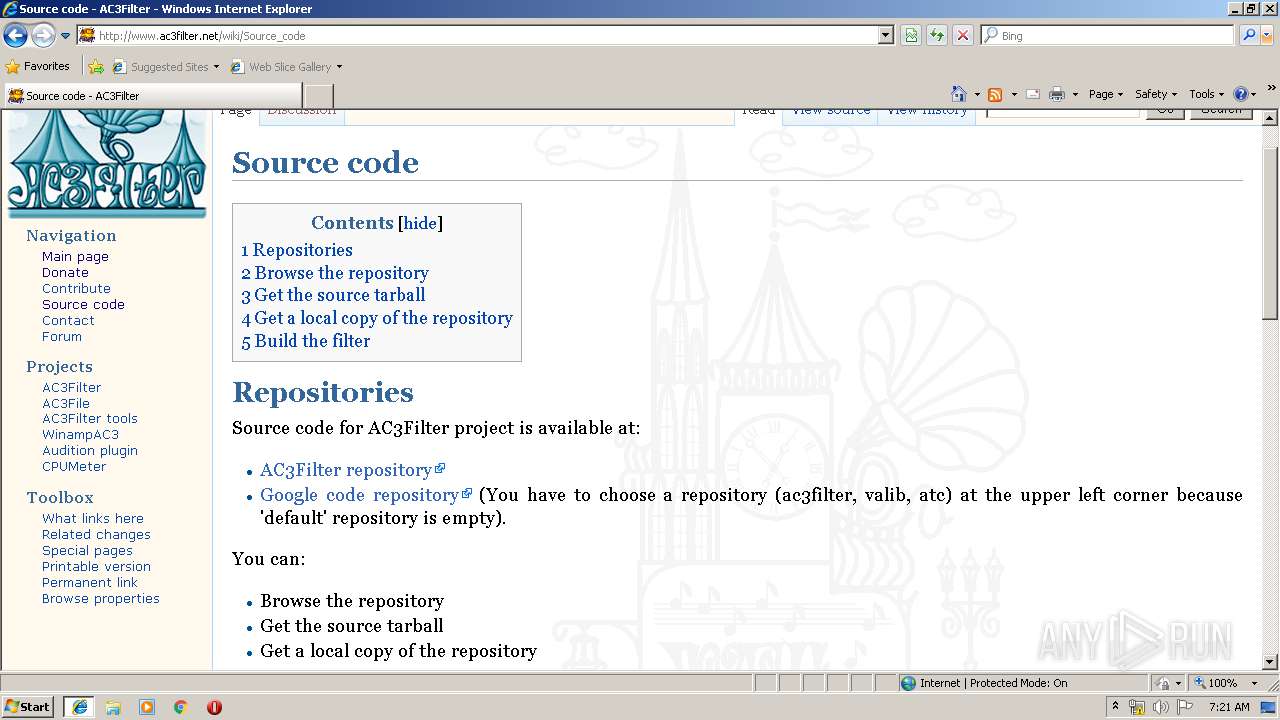Toggle the Compatibility View icon
Image resolution: width=1280 pixels, height=720 pixels.
pos(911,35)
